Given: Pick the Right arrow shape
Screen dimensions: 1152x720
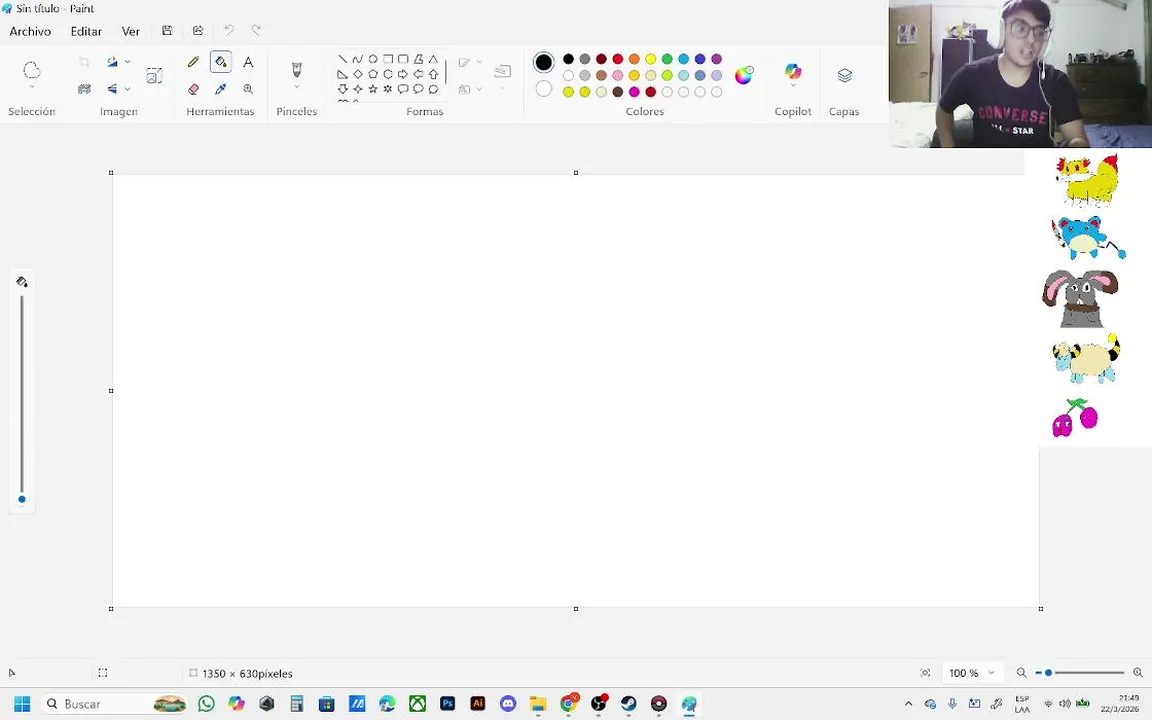Looking at the screenshot, I should coord(403,74).
